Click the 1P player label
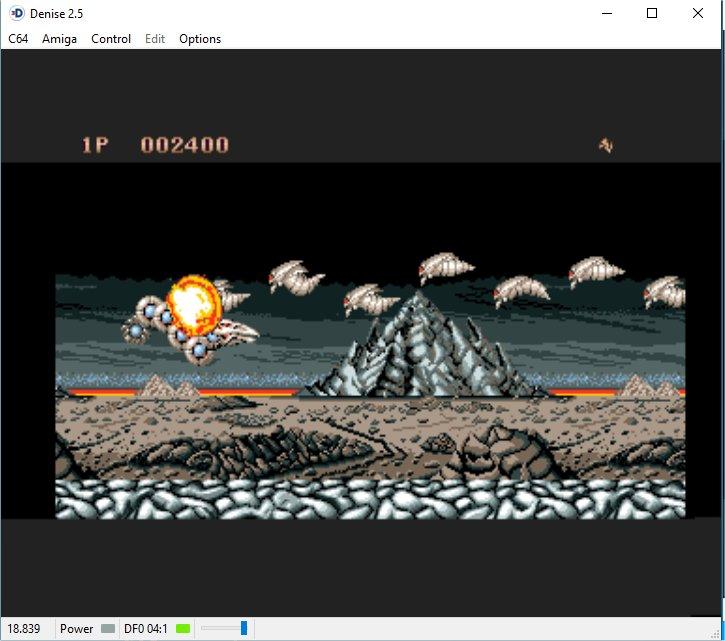The height and width of the screenshot is (641, 725). pyautogui.click(x=95, y=145)
